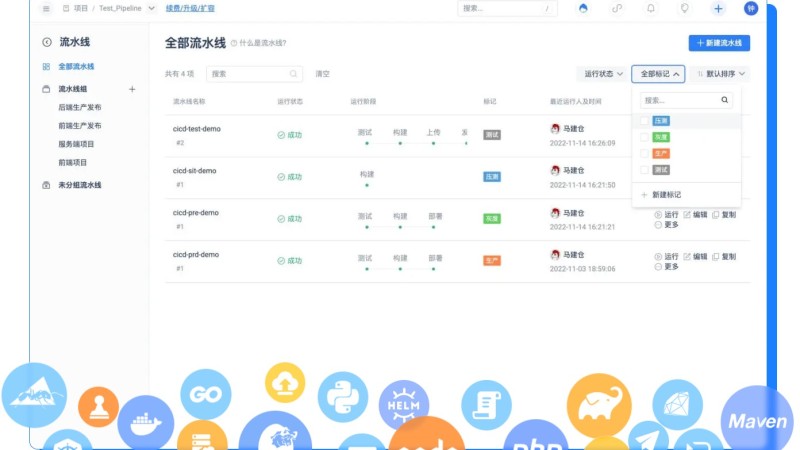Open 前端生产发布 pipeline group
The width and height of the screenshot is (800, 450).
point(80,126)
